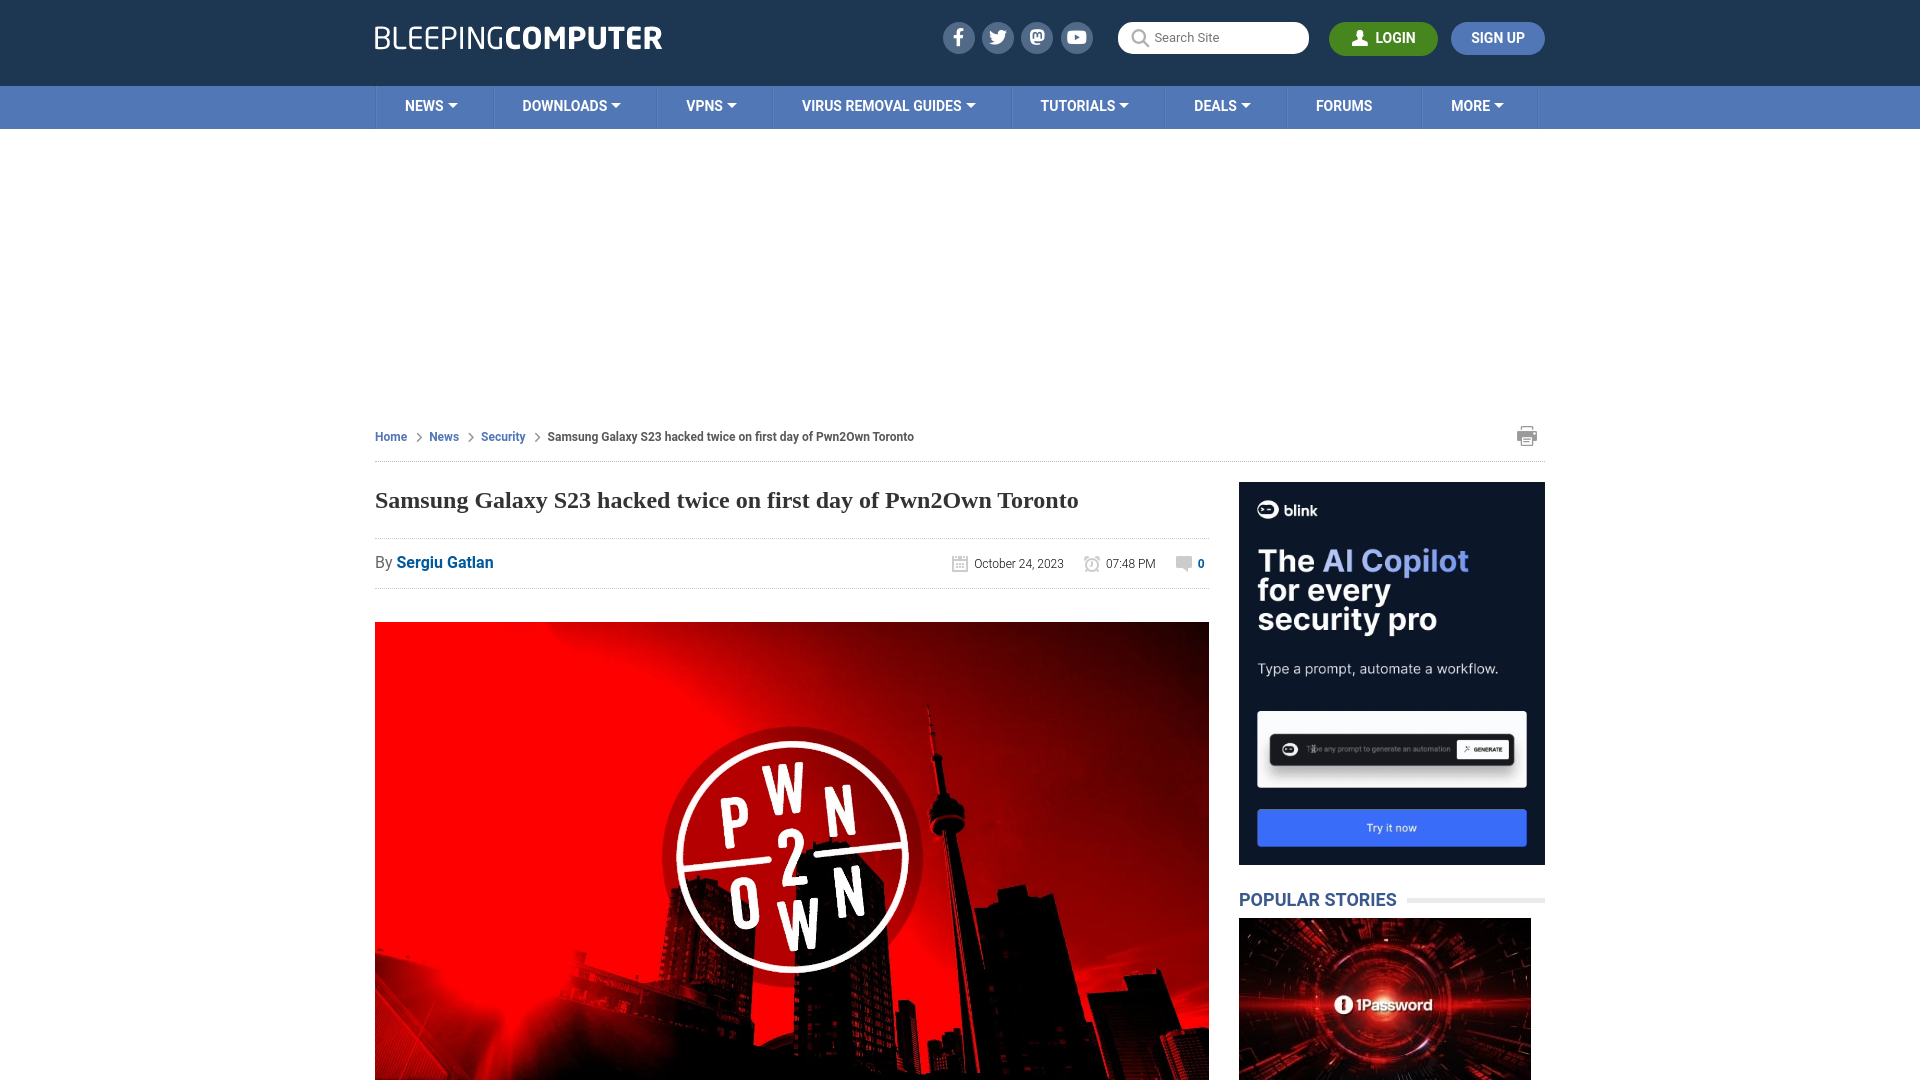Click the comments count icon
The width and height of the screenshot is (1920, 1080).
coord(1183,563)
